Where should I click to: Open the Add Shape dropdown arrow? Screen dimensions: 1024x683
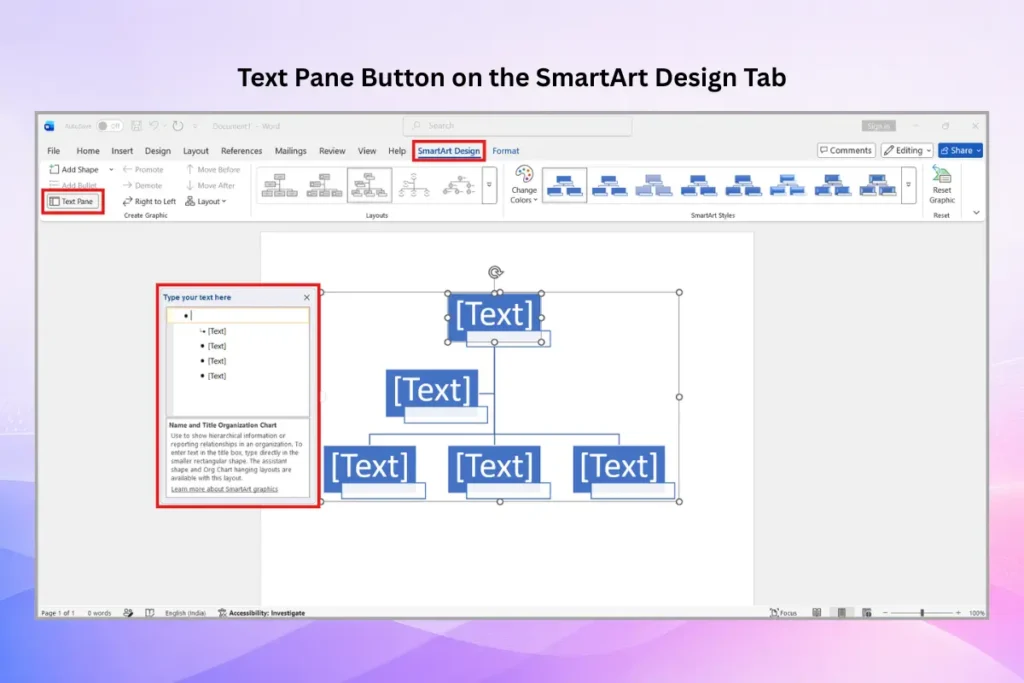click(x=111, y=169)
